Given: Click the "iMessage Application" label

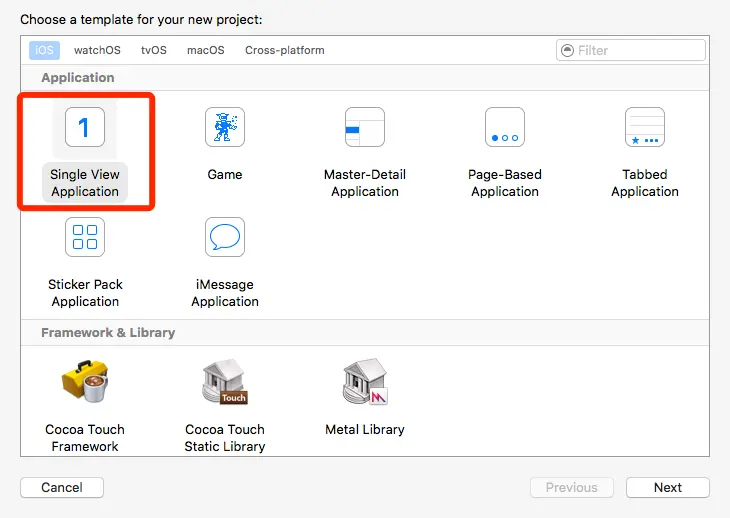Looking at the screenshot, I should point(225,293).
